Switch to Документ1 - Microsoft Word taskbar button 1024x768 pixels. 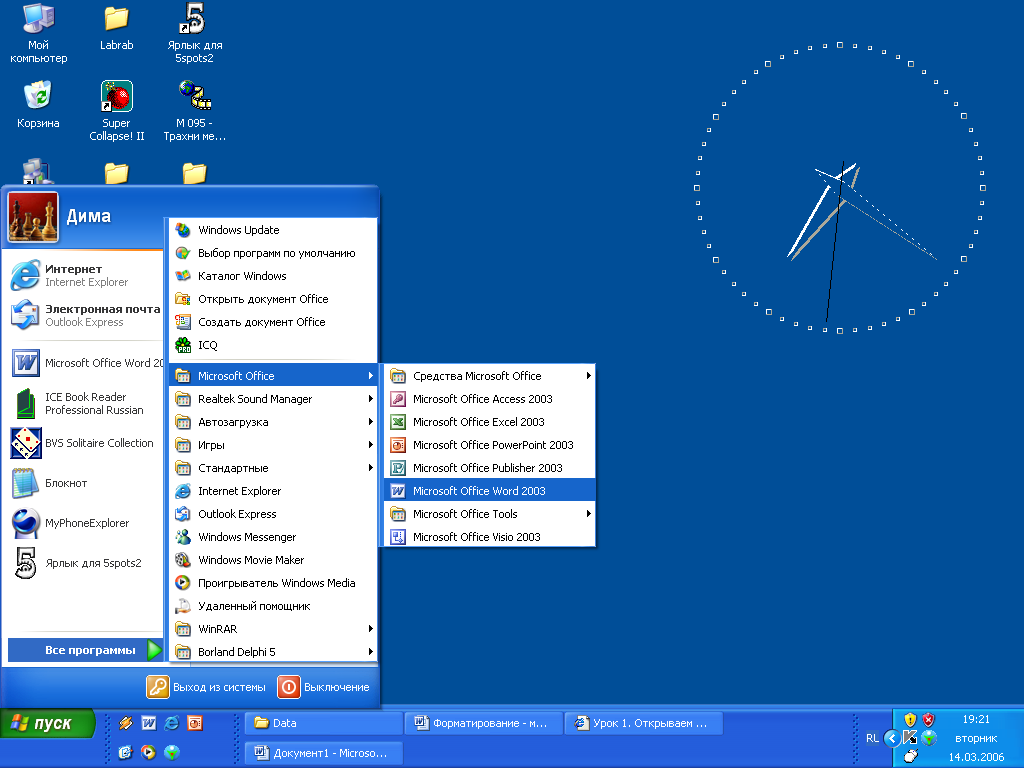(323, 753)
